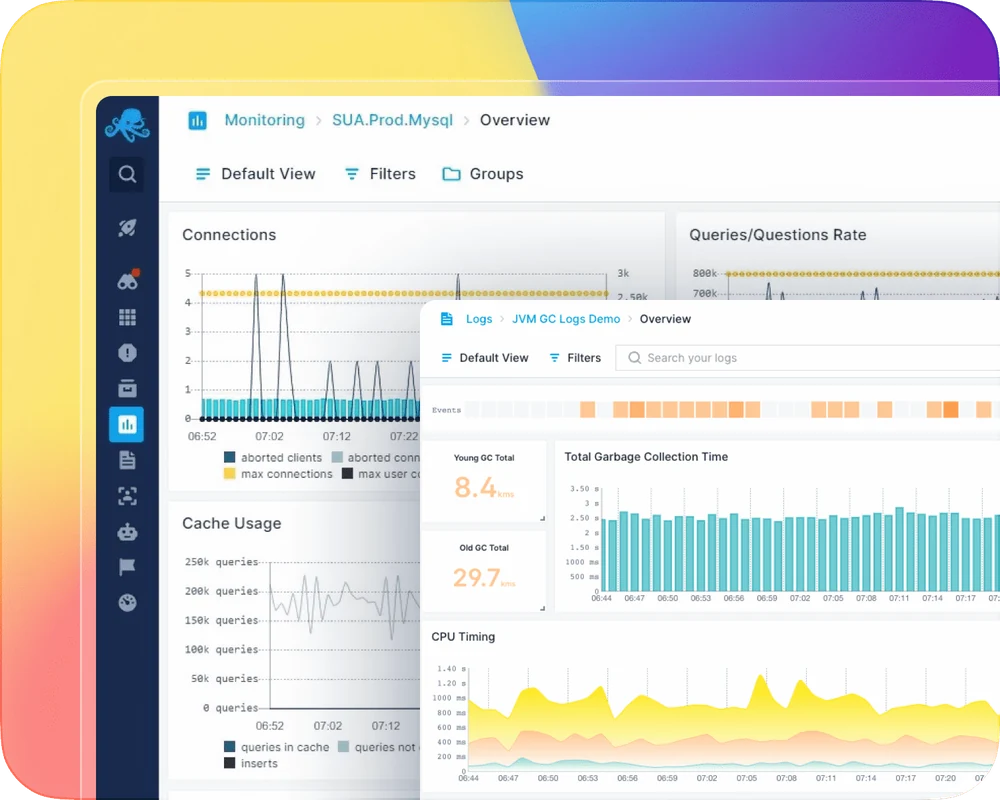Open Default View in Logs window
Image resolution: width=1000 pixels, height=800 pixels.
coord(485,358)
